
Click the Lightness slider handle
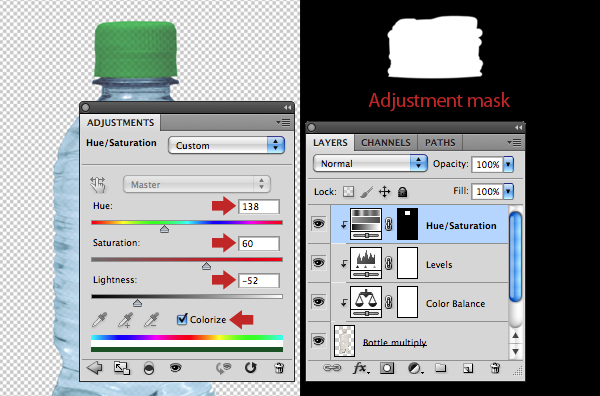[137, 303]
